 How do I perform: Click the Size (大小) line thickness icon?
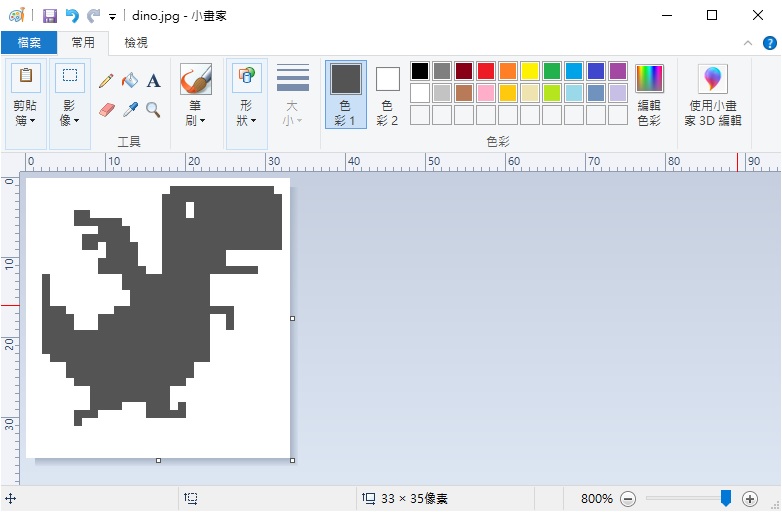point(293,77)
